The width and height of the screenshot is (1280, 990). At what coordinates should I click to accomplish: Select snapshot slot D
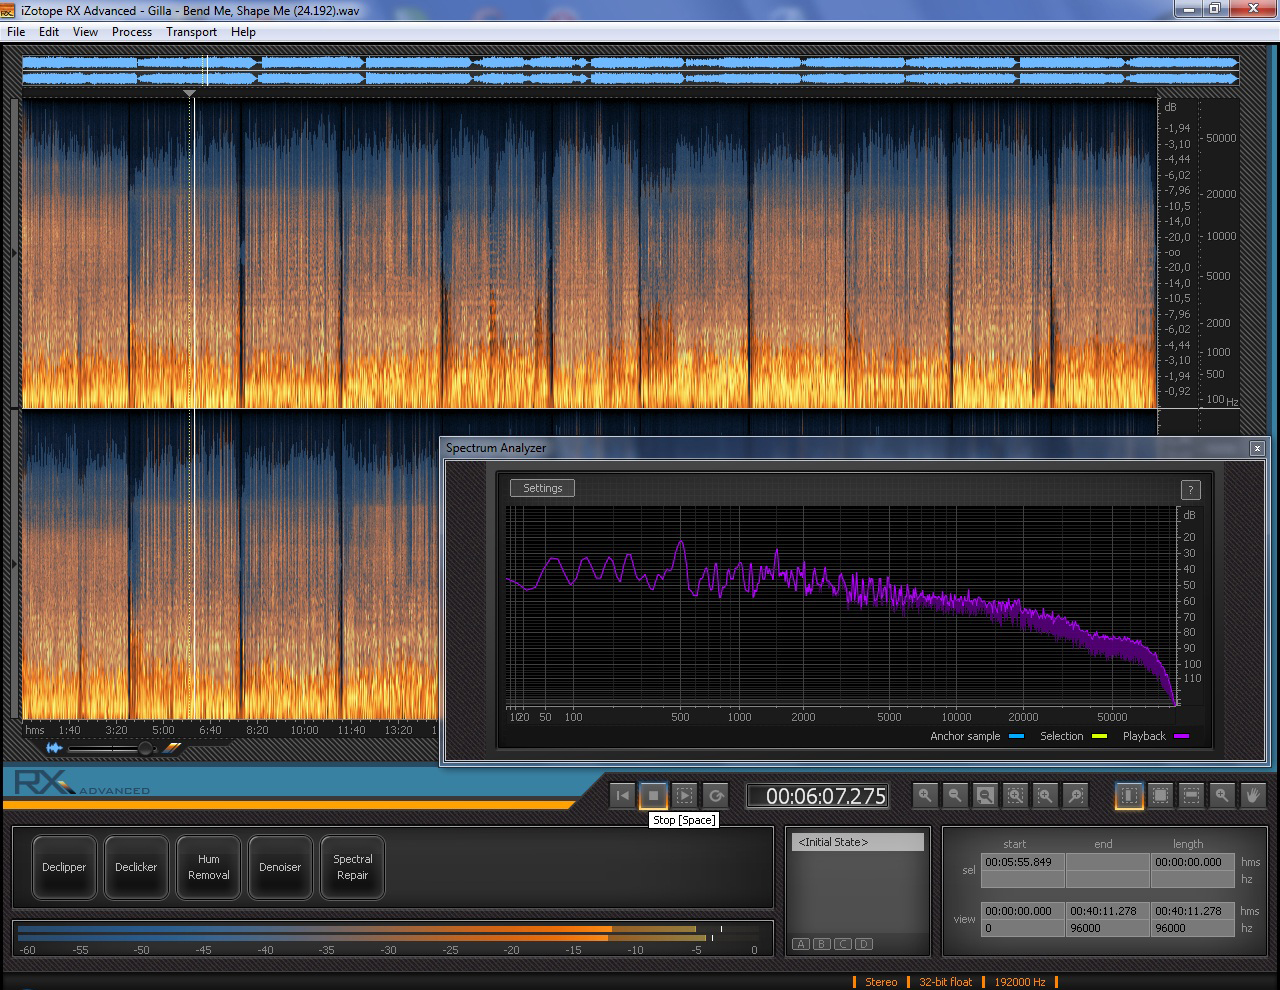pos(864,944)
